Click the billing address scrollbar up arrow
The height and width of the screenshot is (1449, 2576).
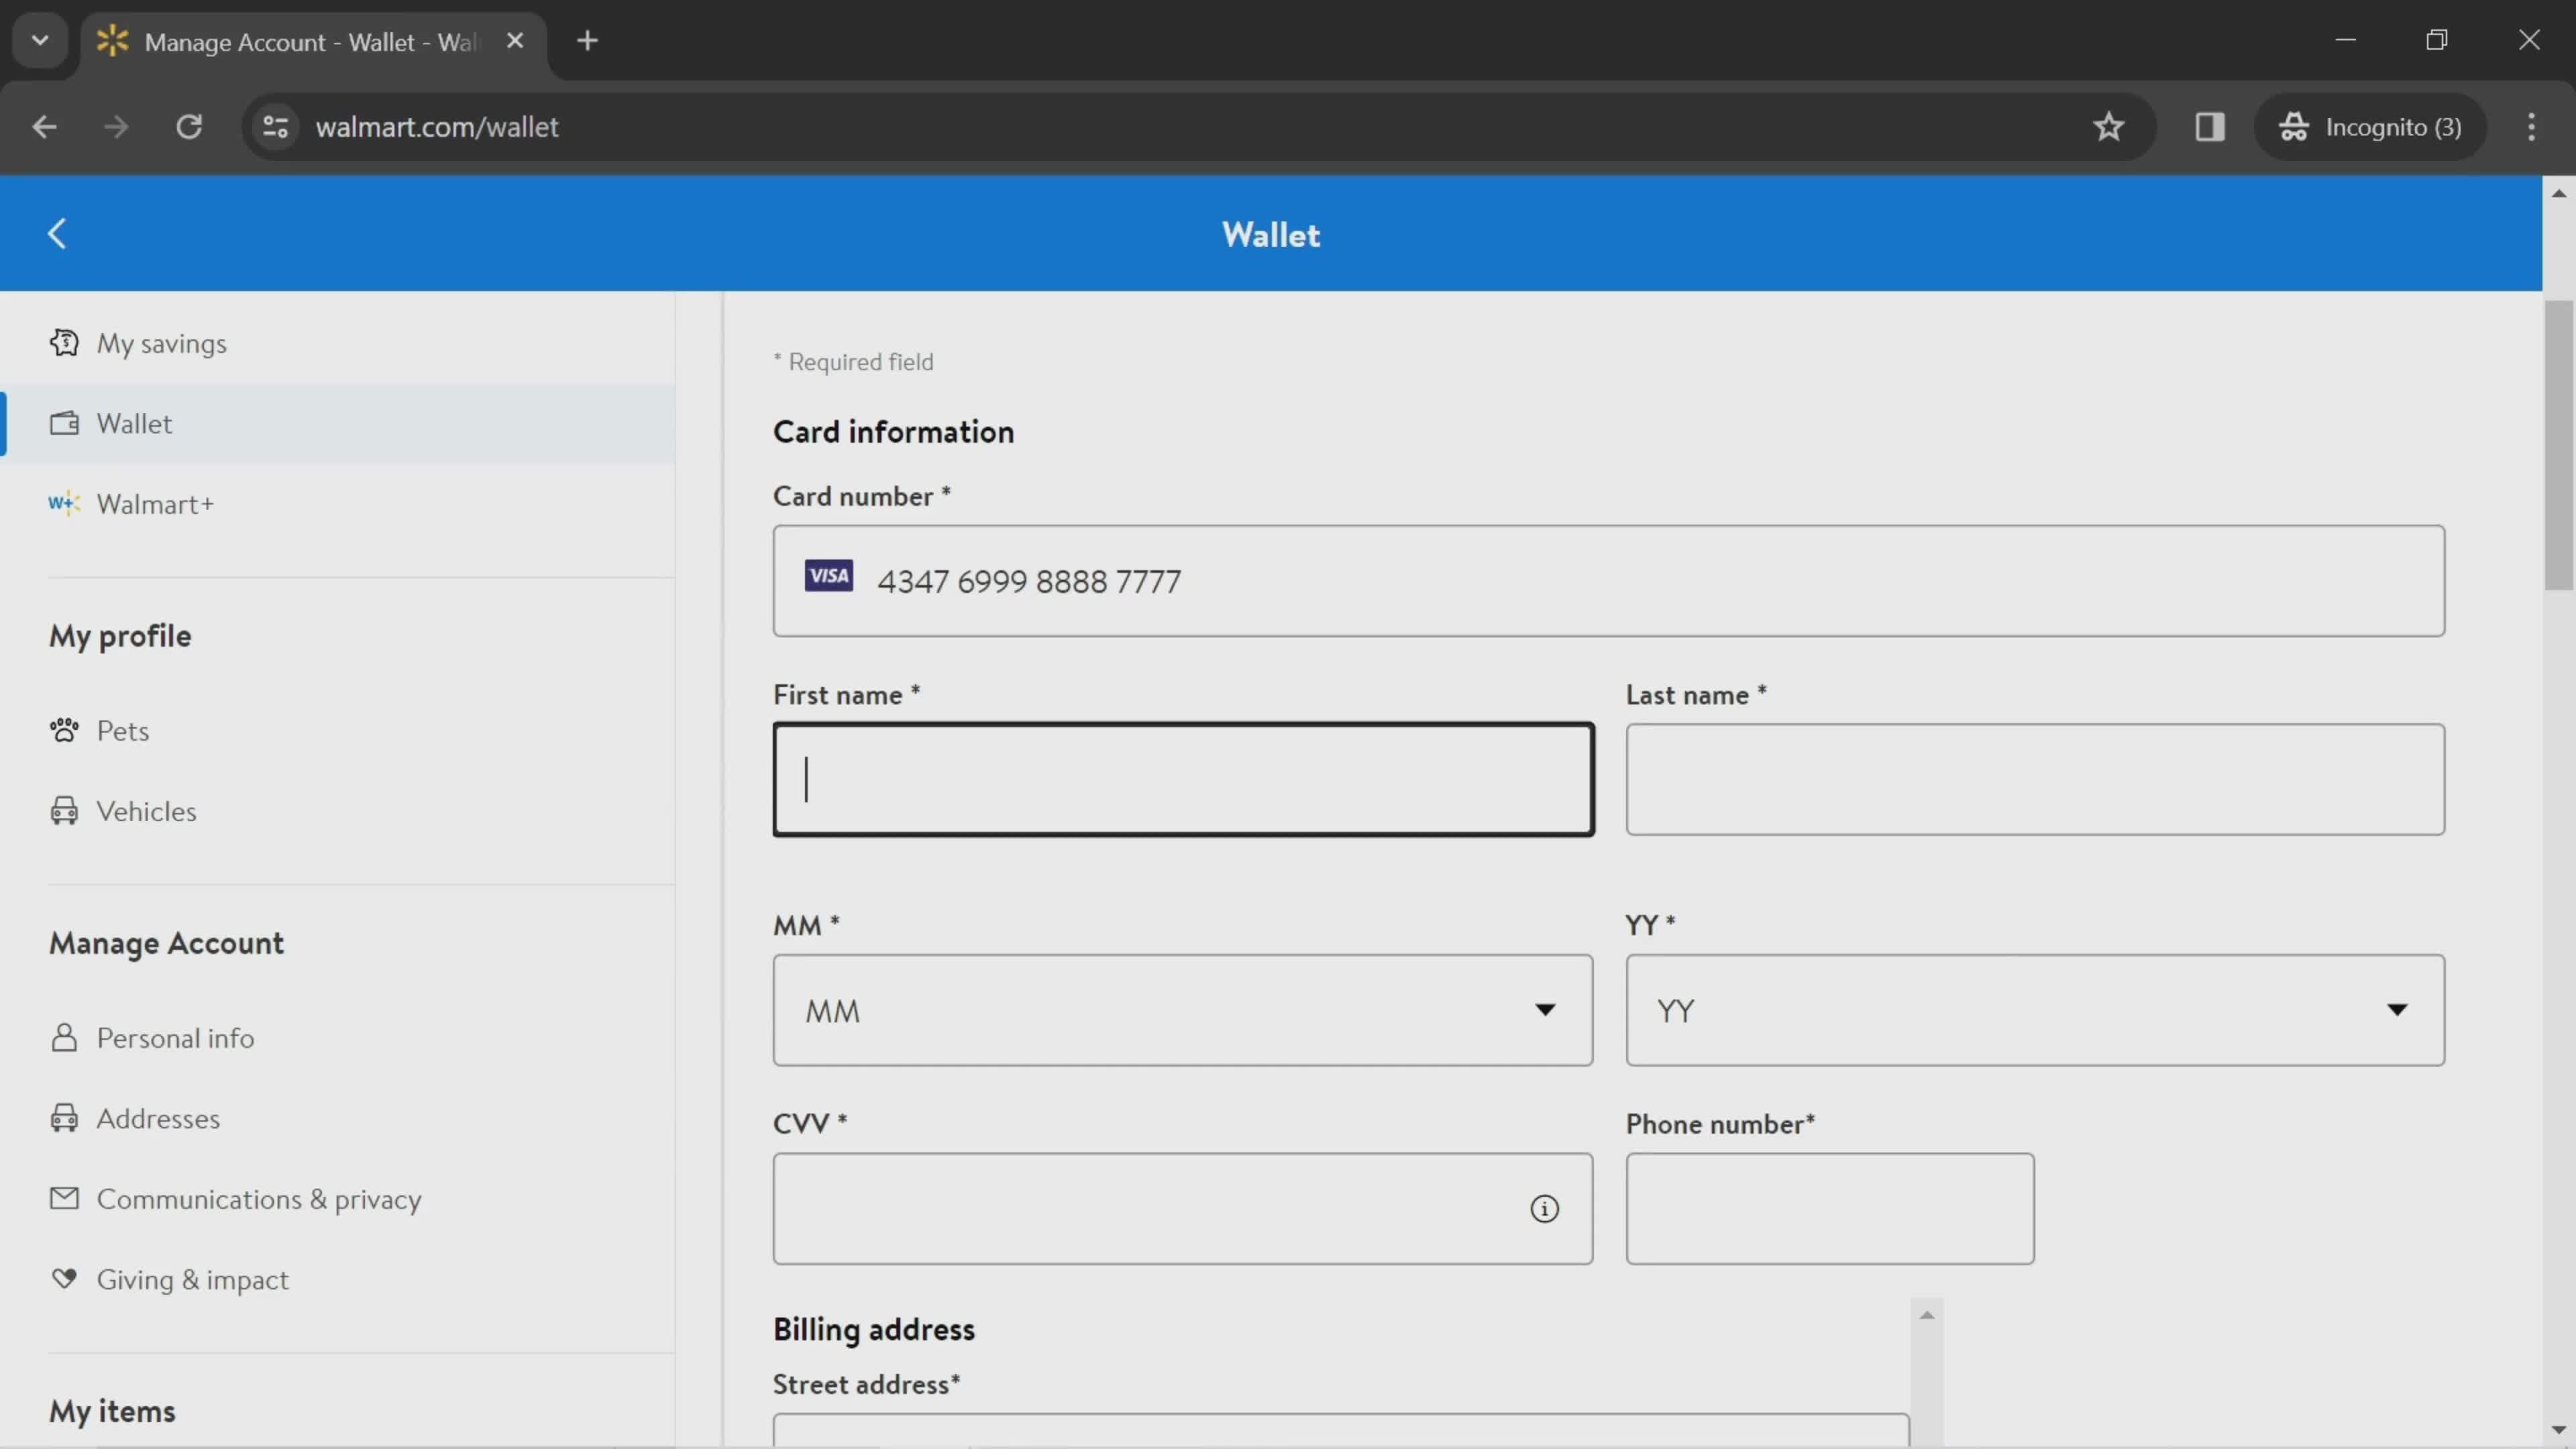click(1927, 1314)
